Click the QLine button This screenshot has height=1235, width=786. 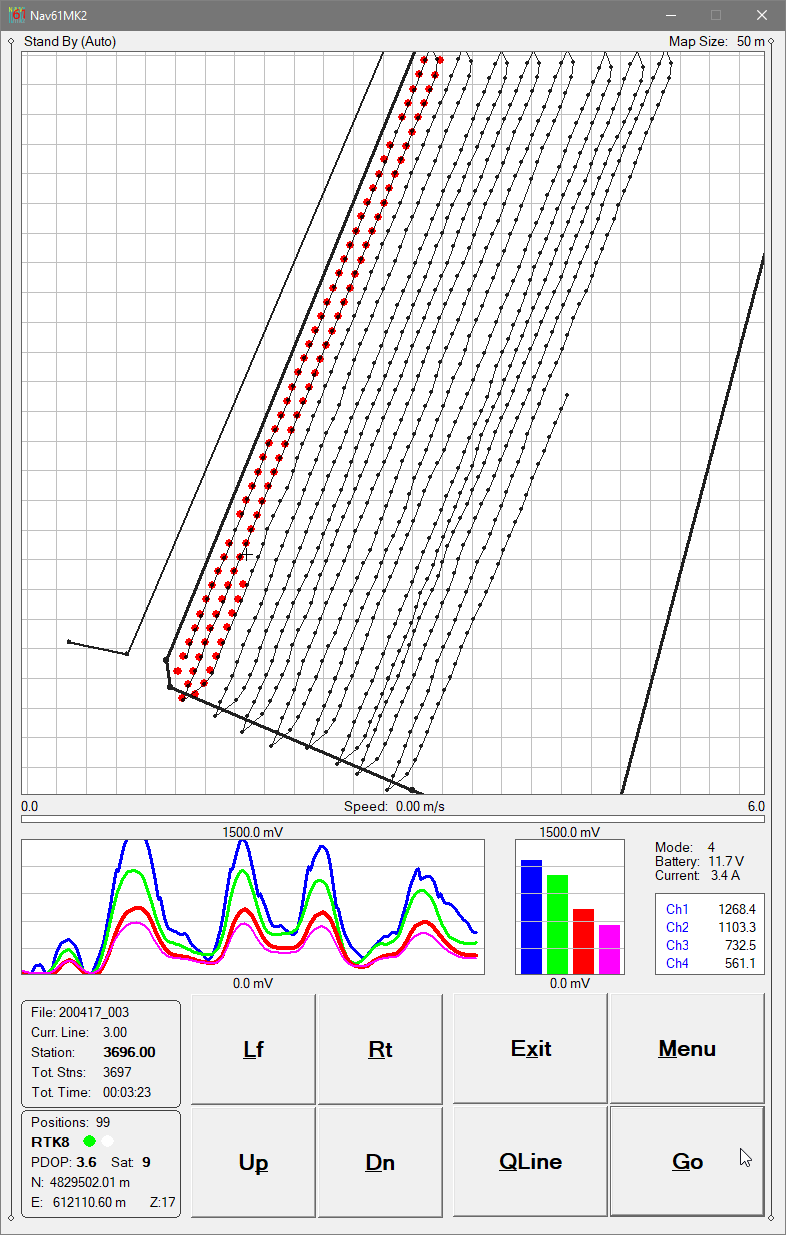click(530, 1162)
